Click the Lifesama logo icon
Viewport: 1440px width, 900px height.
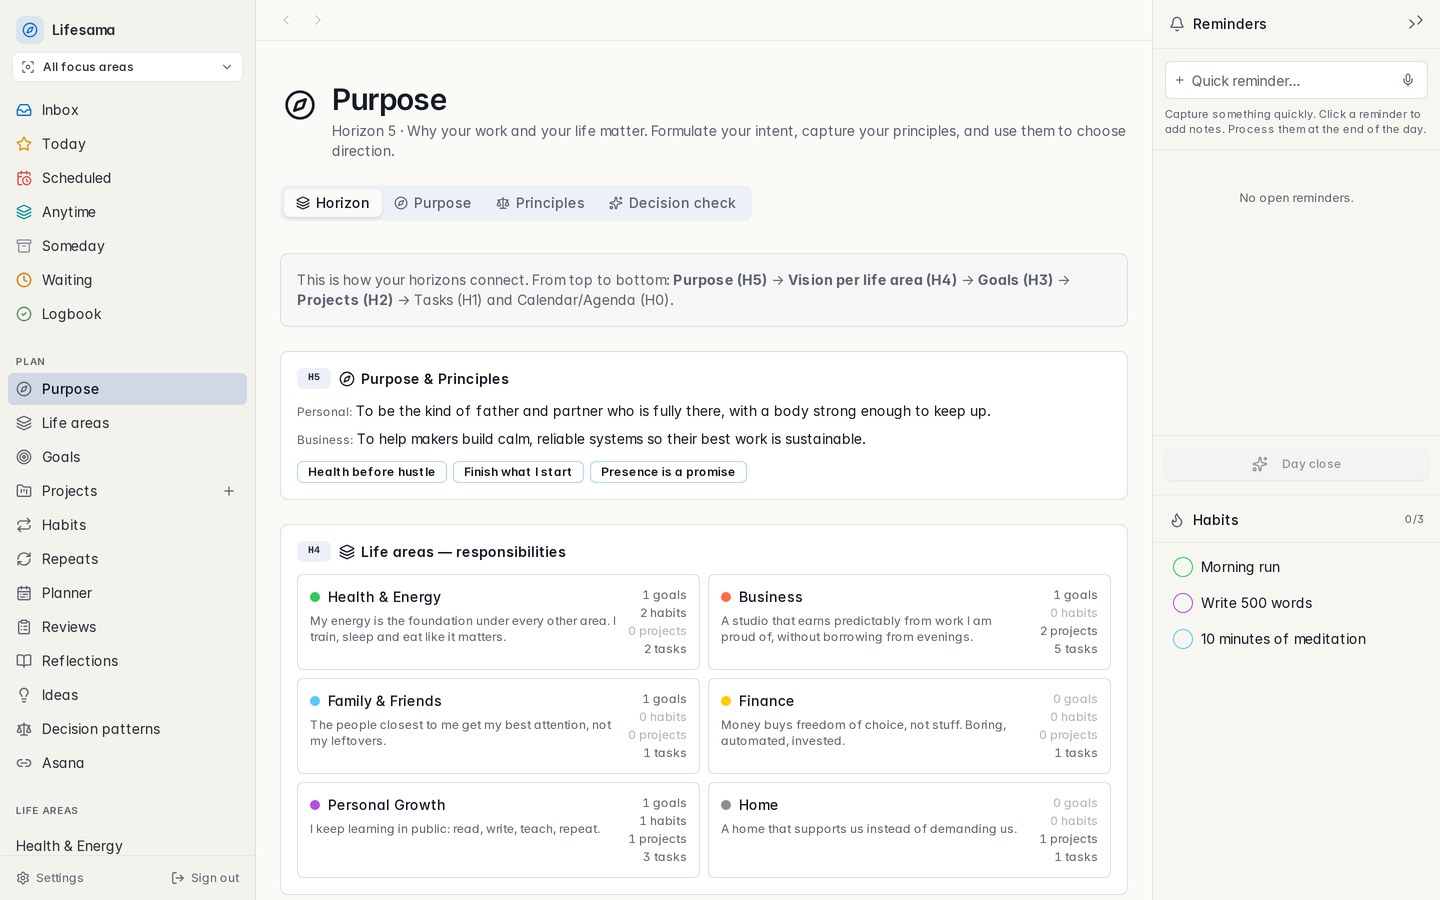pos(30,30)
